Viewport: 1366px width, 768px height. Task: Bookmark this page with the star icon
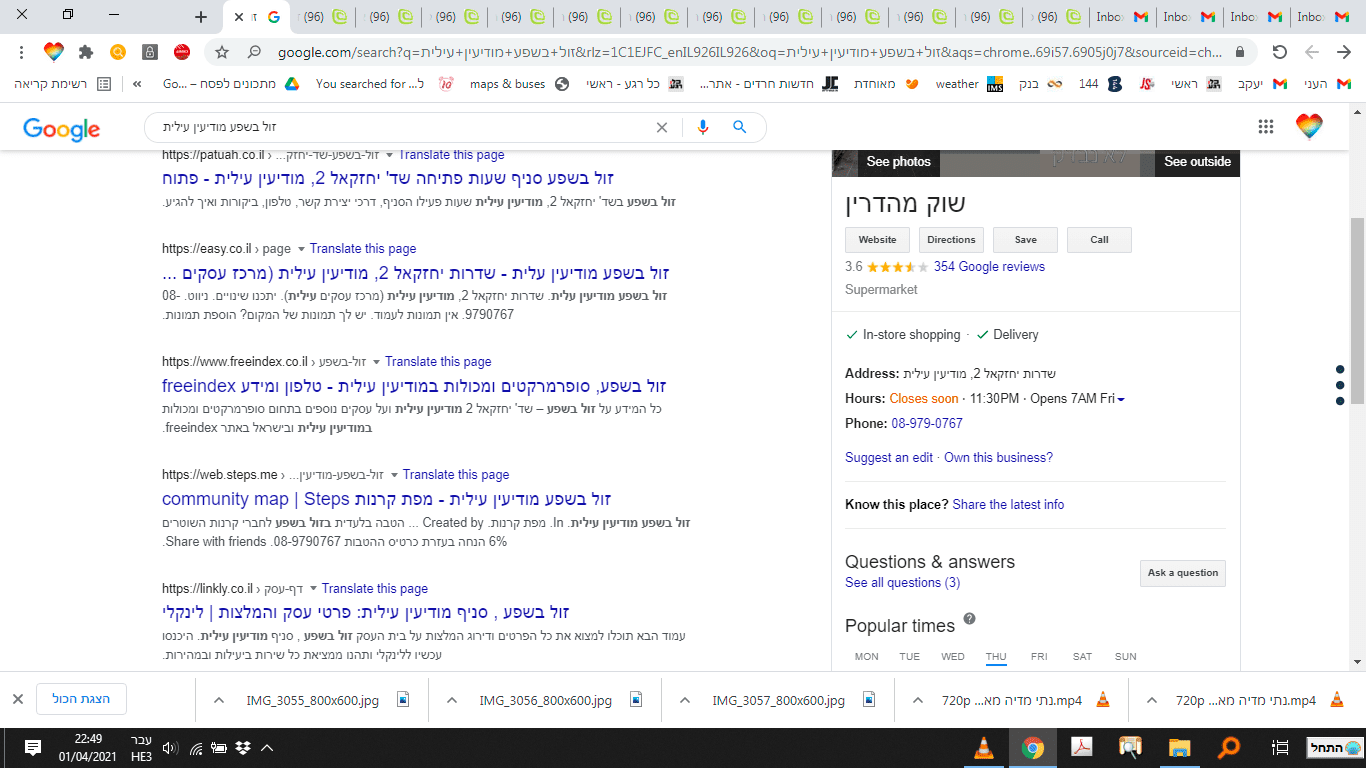point(222,52)
